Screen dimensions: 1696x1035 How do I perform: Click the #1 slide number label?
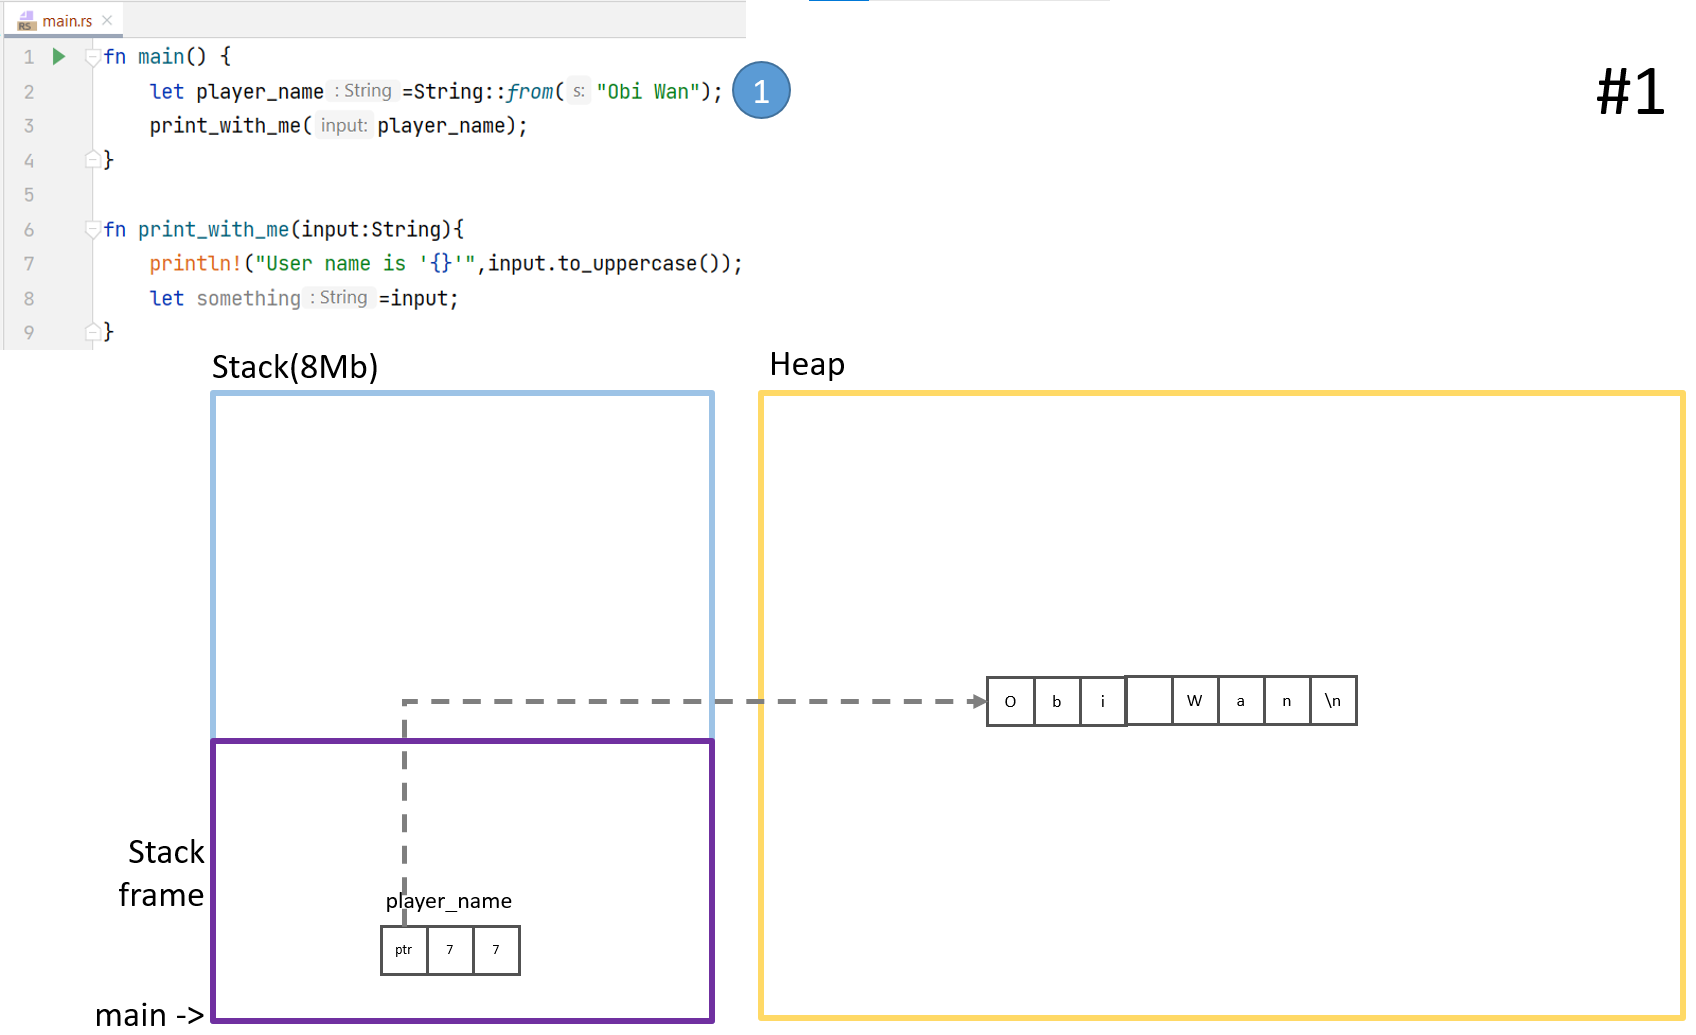(1630, 92)
